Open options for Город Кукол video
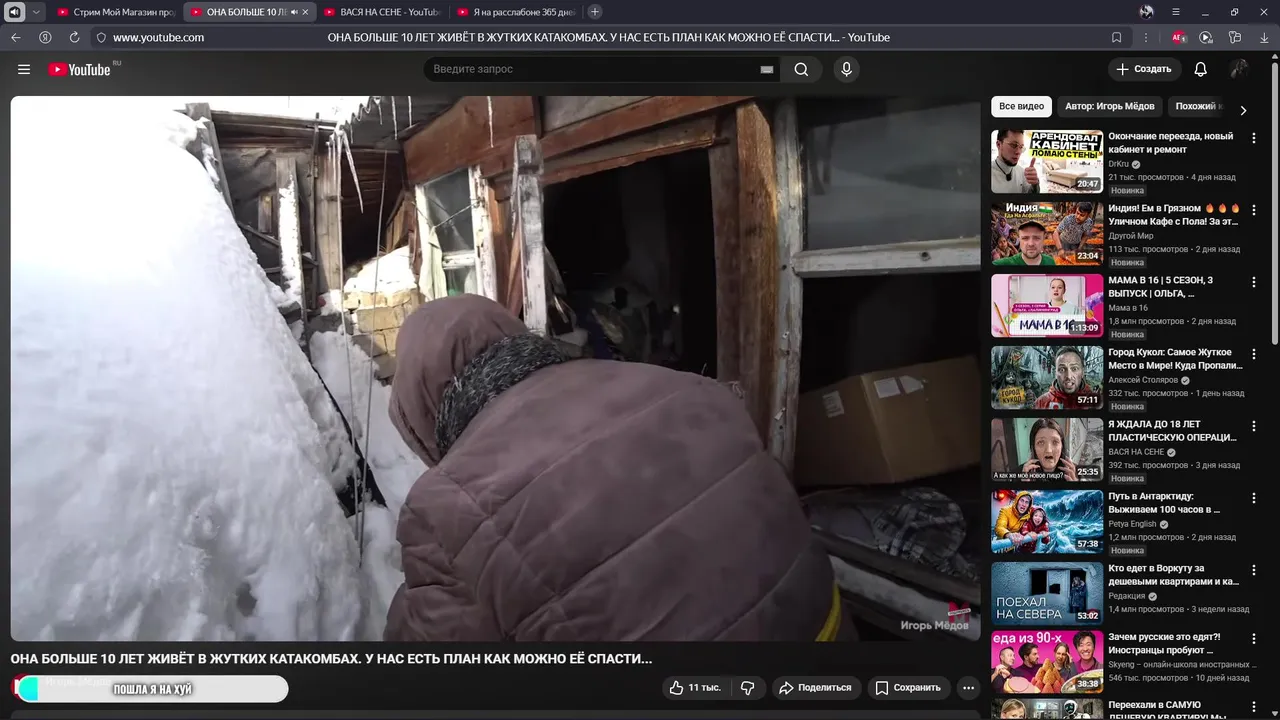The height and width of the screenshot is (720, 1280). (x=1254, y=354)
